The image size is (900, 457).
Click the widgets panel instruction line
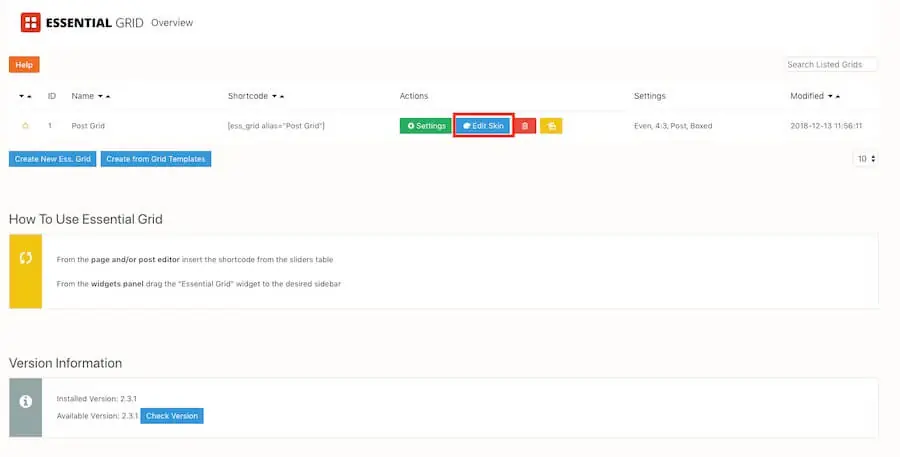(x=199, y=284)
